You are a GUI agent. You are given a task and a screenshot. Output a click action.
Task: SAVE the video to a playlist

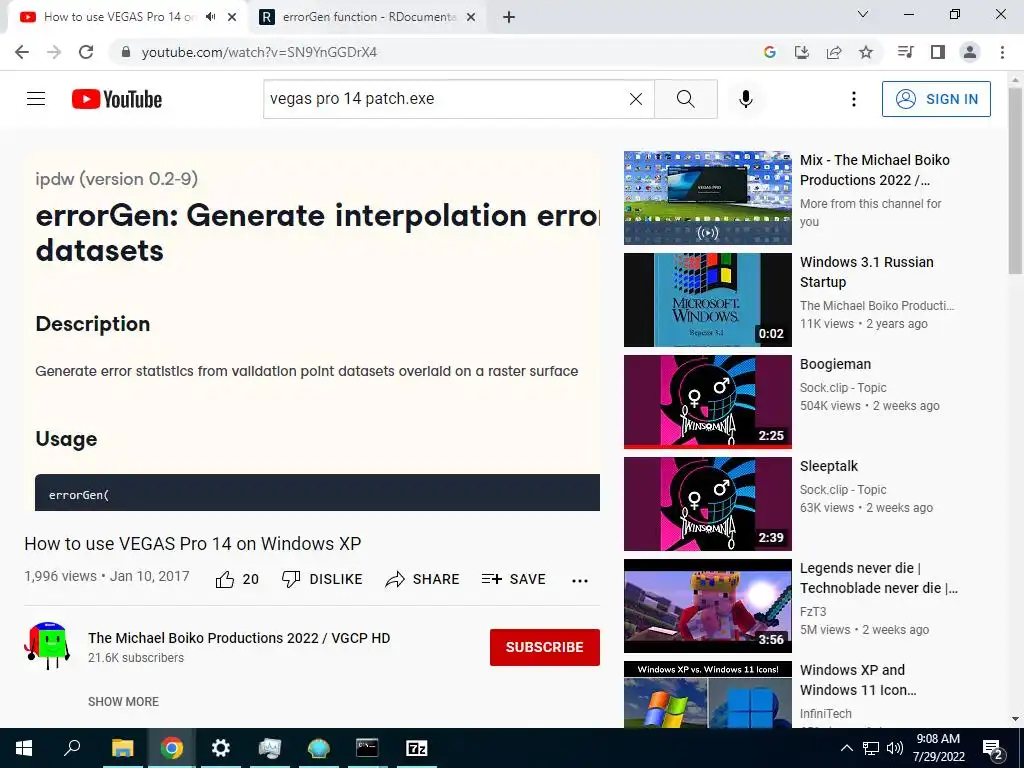click(x=513, y=579)
